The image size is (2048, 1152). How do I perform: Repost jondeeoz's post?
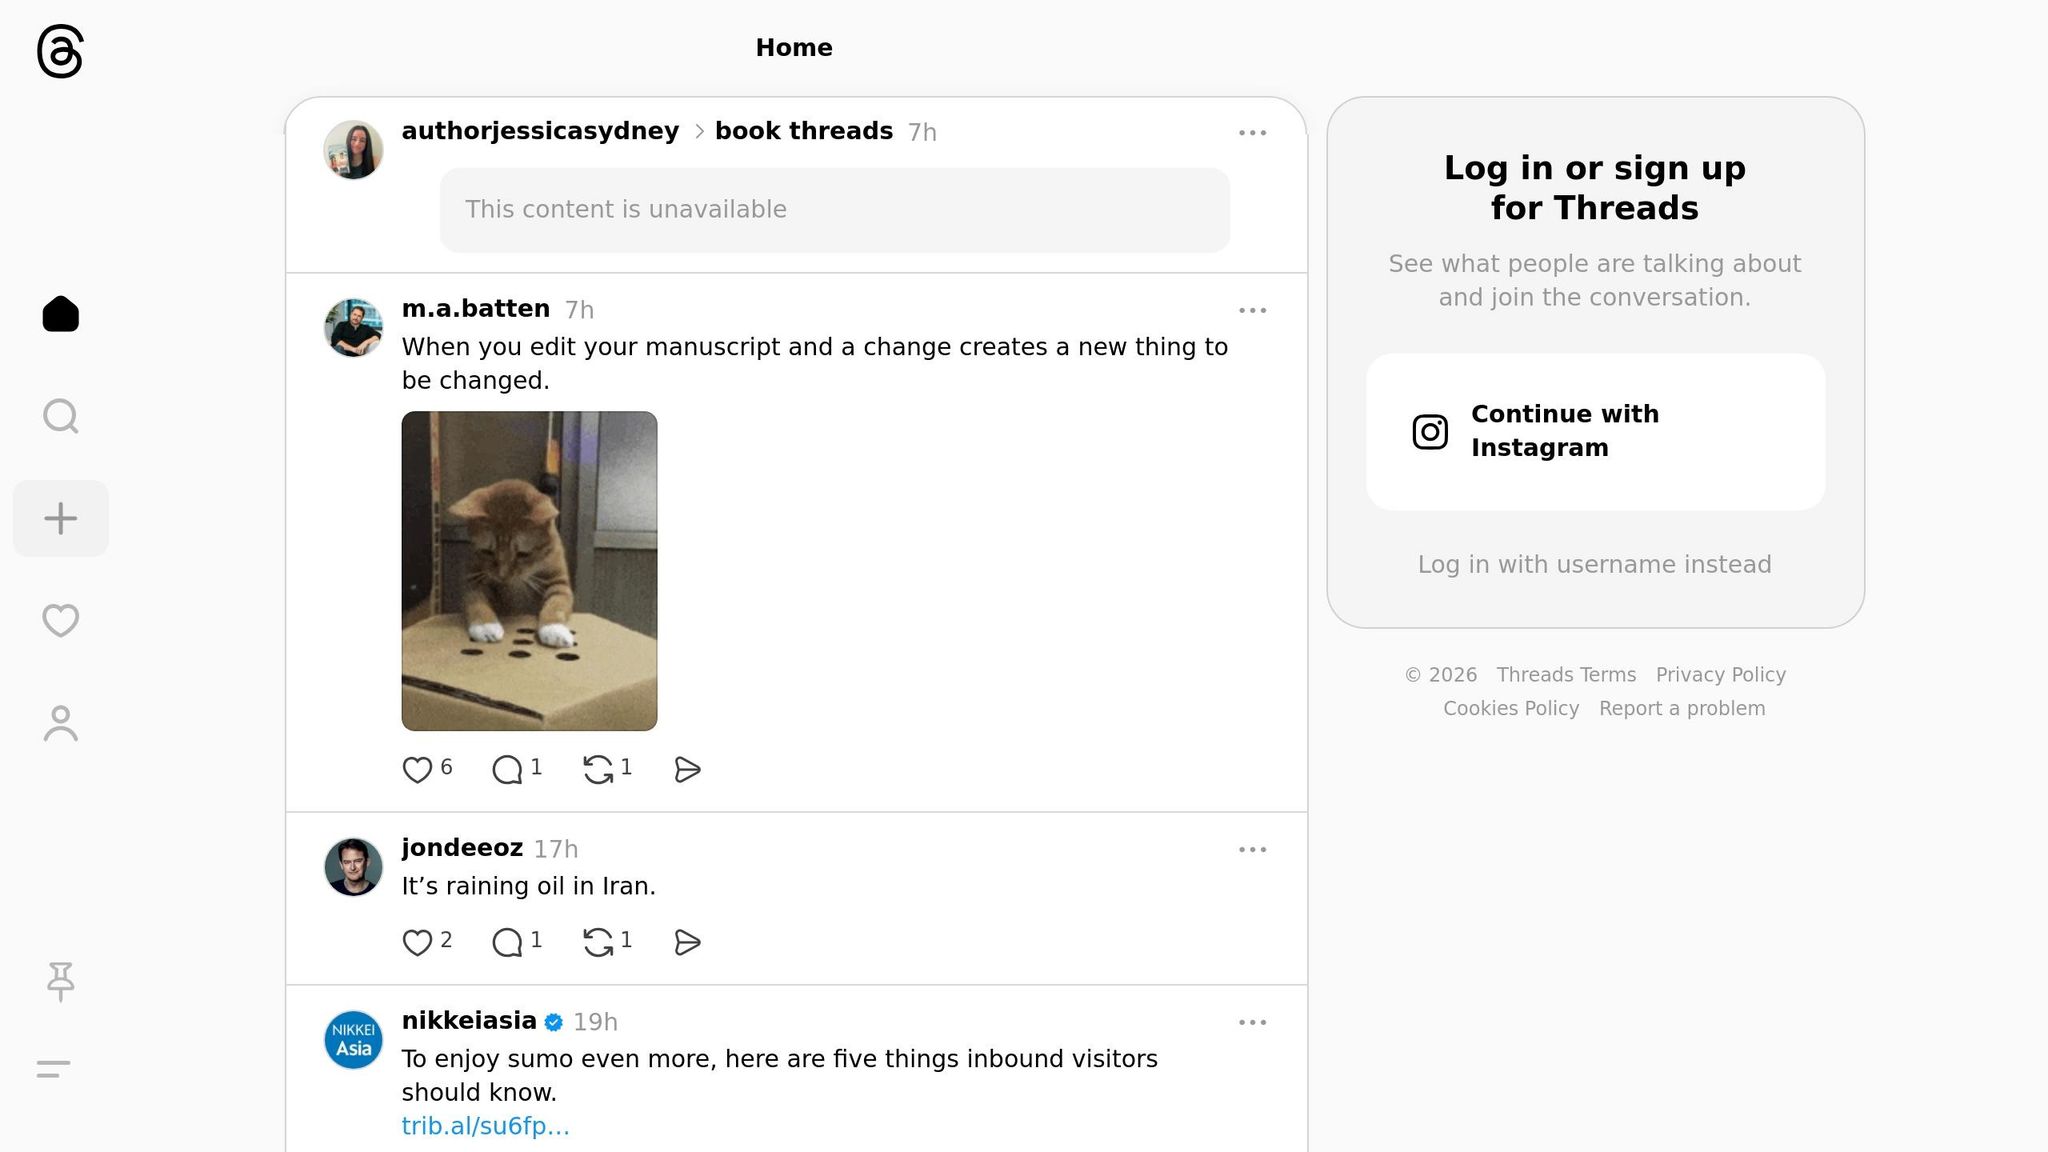tap(598, 942)
